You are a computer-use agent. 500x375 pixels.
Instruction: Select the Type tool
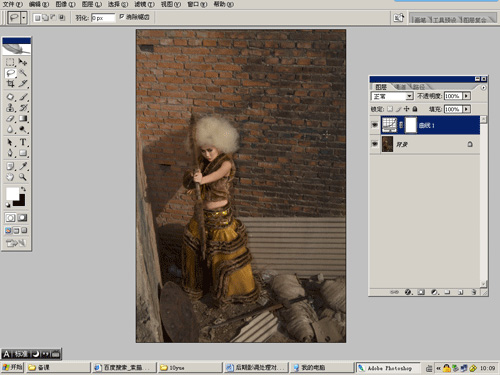23,142
